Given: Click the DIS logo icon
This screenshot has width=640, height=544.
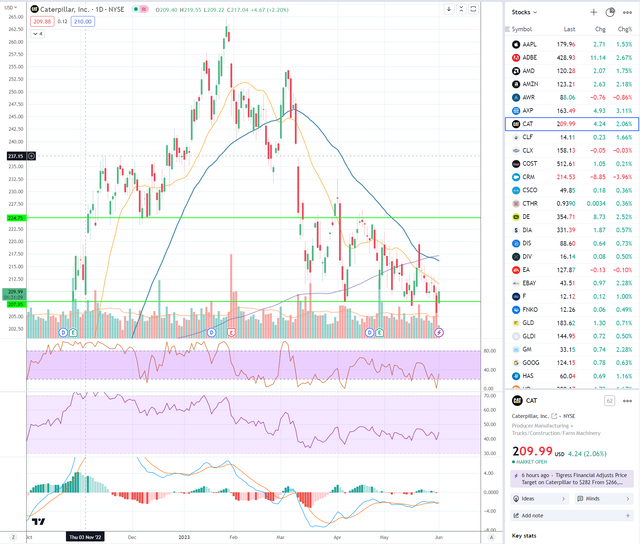Looking at the screenshot, I should 516,243.
